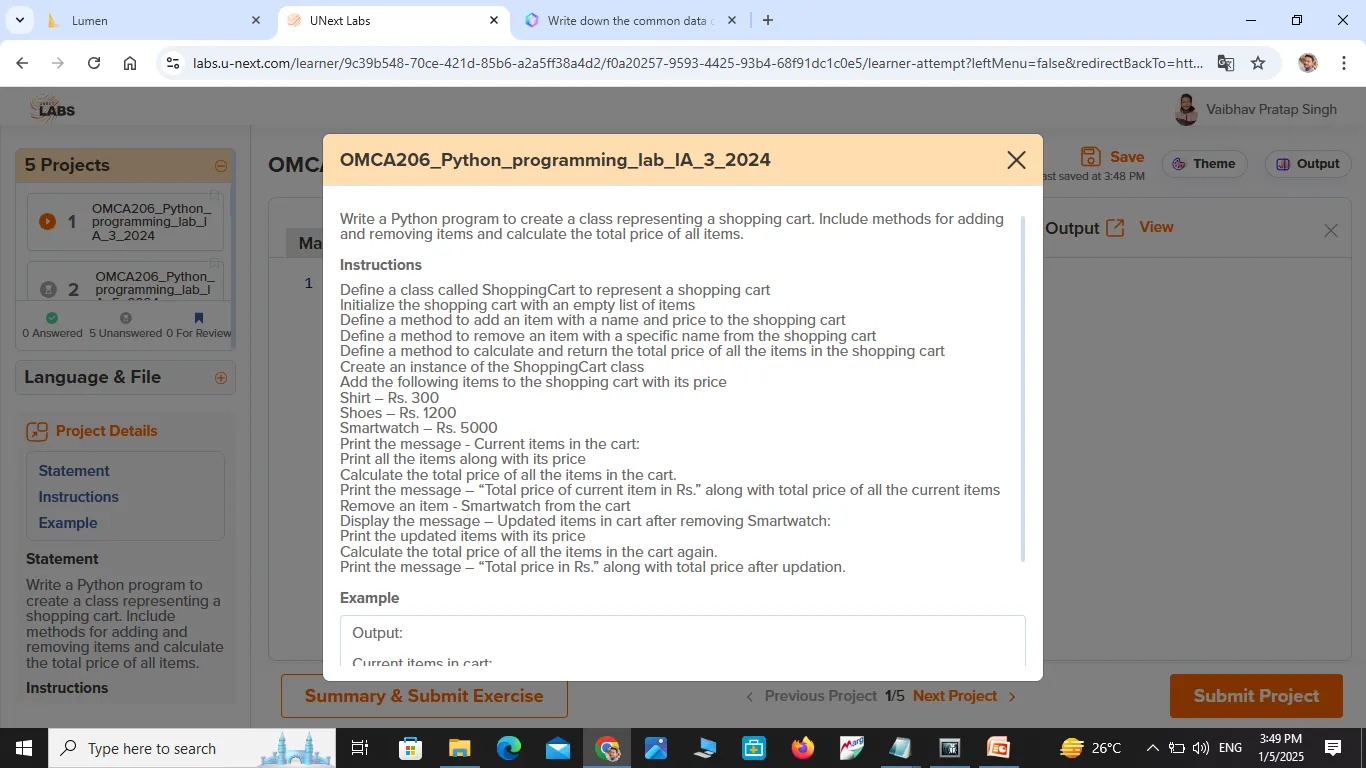Click the translate icon in address bar
This screenshot has width=1366, height=768.
[x=1224, y=62]
